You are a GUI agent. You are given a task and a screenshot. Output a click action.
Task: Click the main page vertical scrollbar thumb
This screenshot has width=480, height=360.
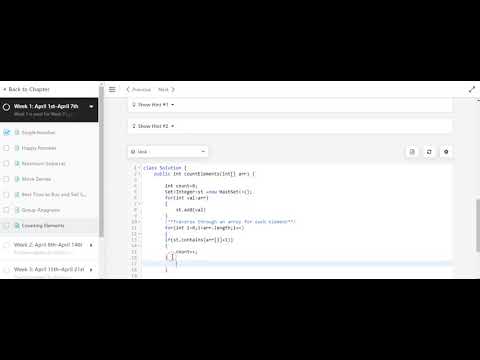[x=478, y=226]
